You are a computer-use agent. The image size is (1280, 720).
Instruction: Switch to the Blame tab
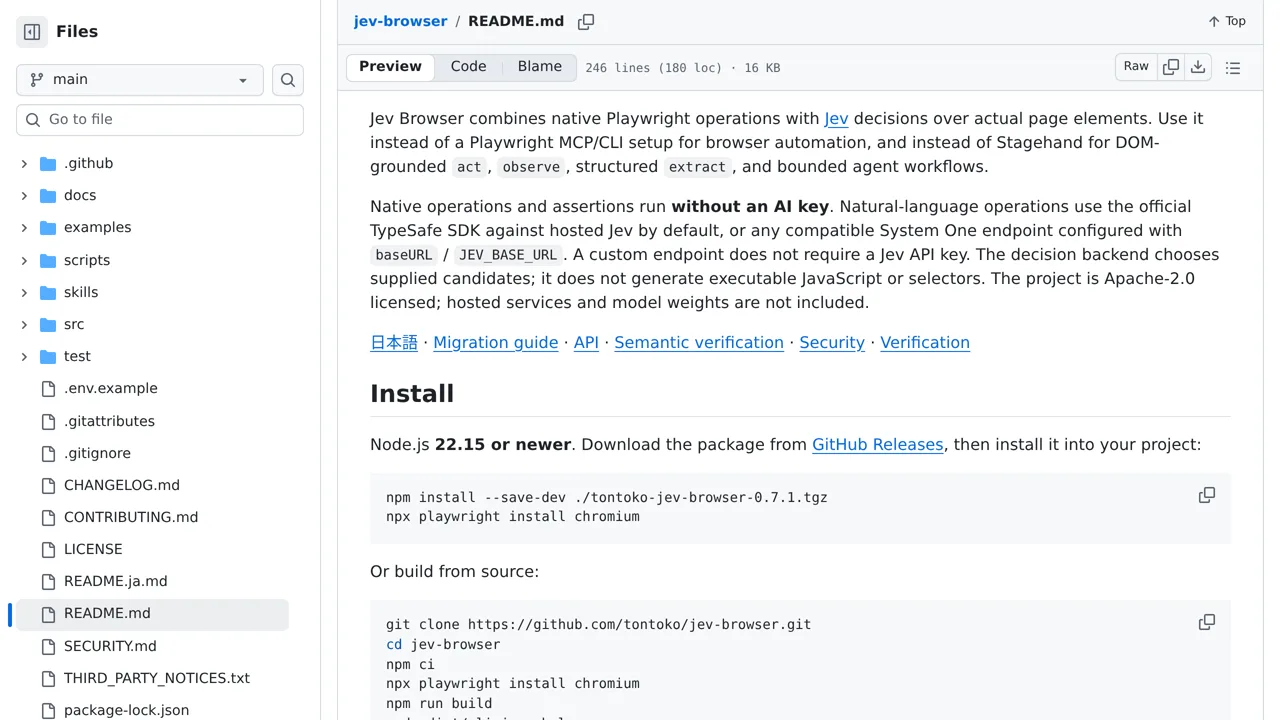tap(539, 67)
